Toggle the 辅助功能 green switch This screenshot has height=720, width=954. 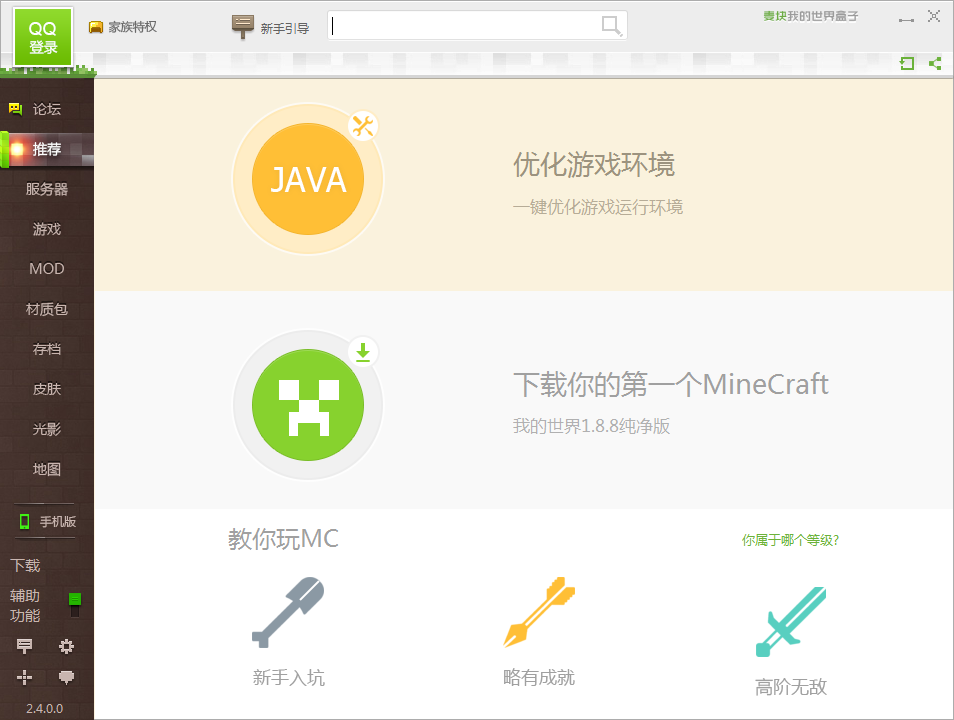75,604
